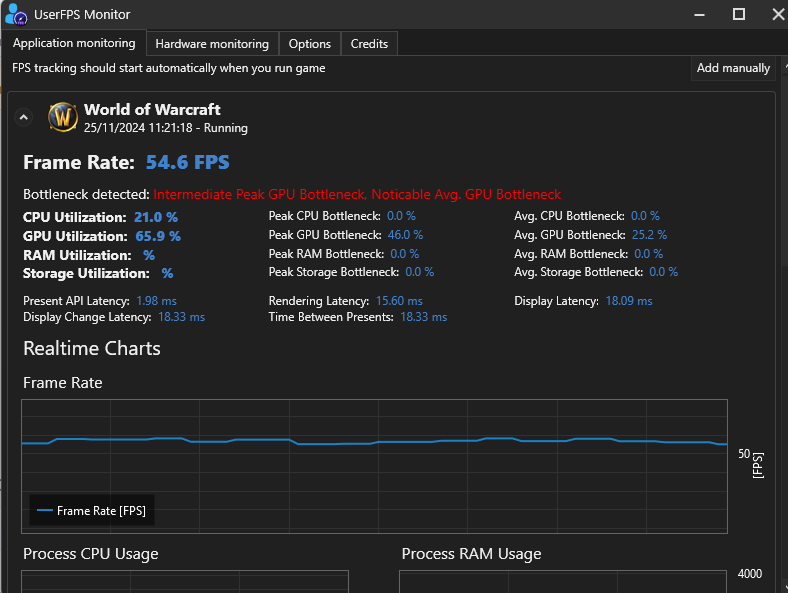Click Avg. GPU Bottleneck 25.2 % value
The image size is (788, 593).
[x=649, y=235]
